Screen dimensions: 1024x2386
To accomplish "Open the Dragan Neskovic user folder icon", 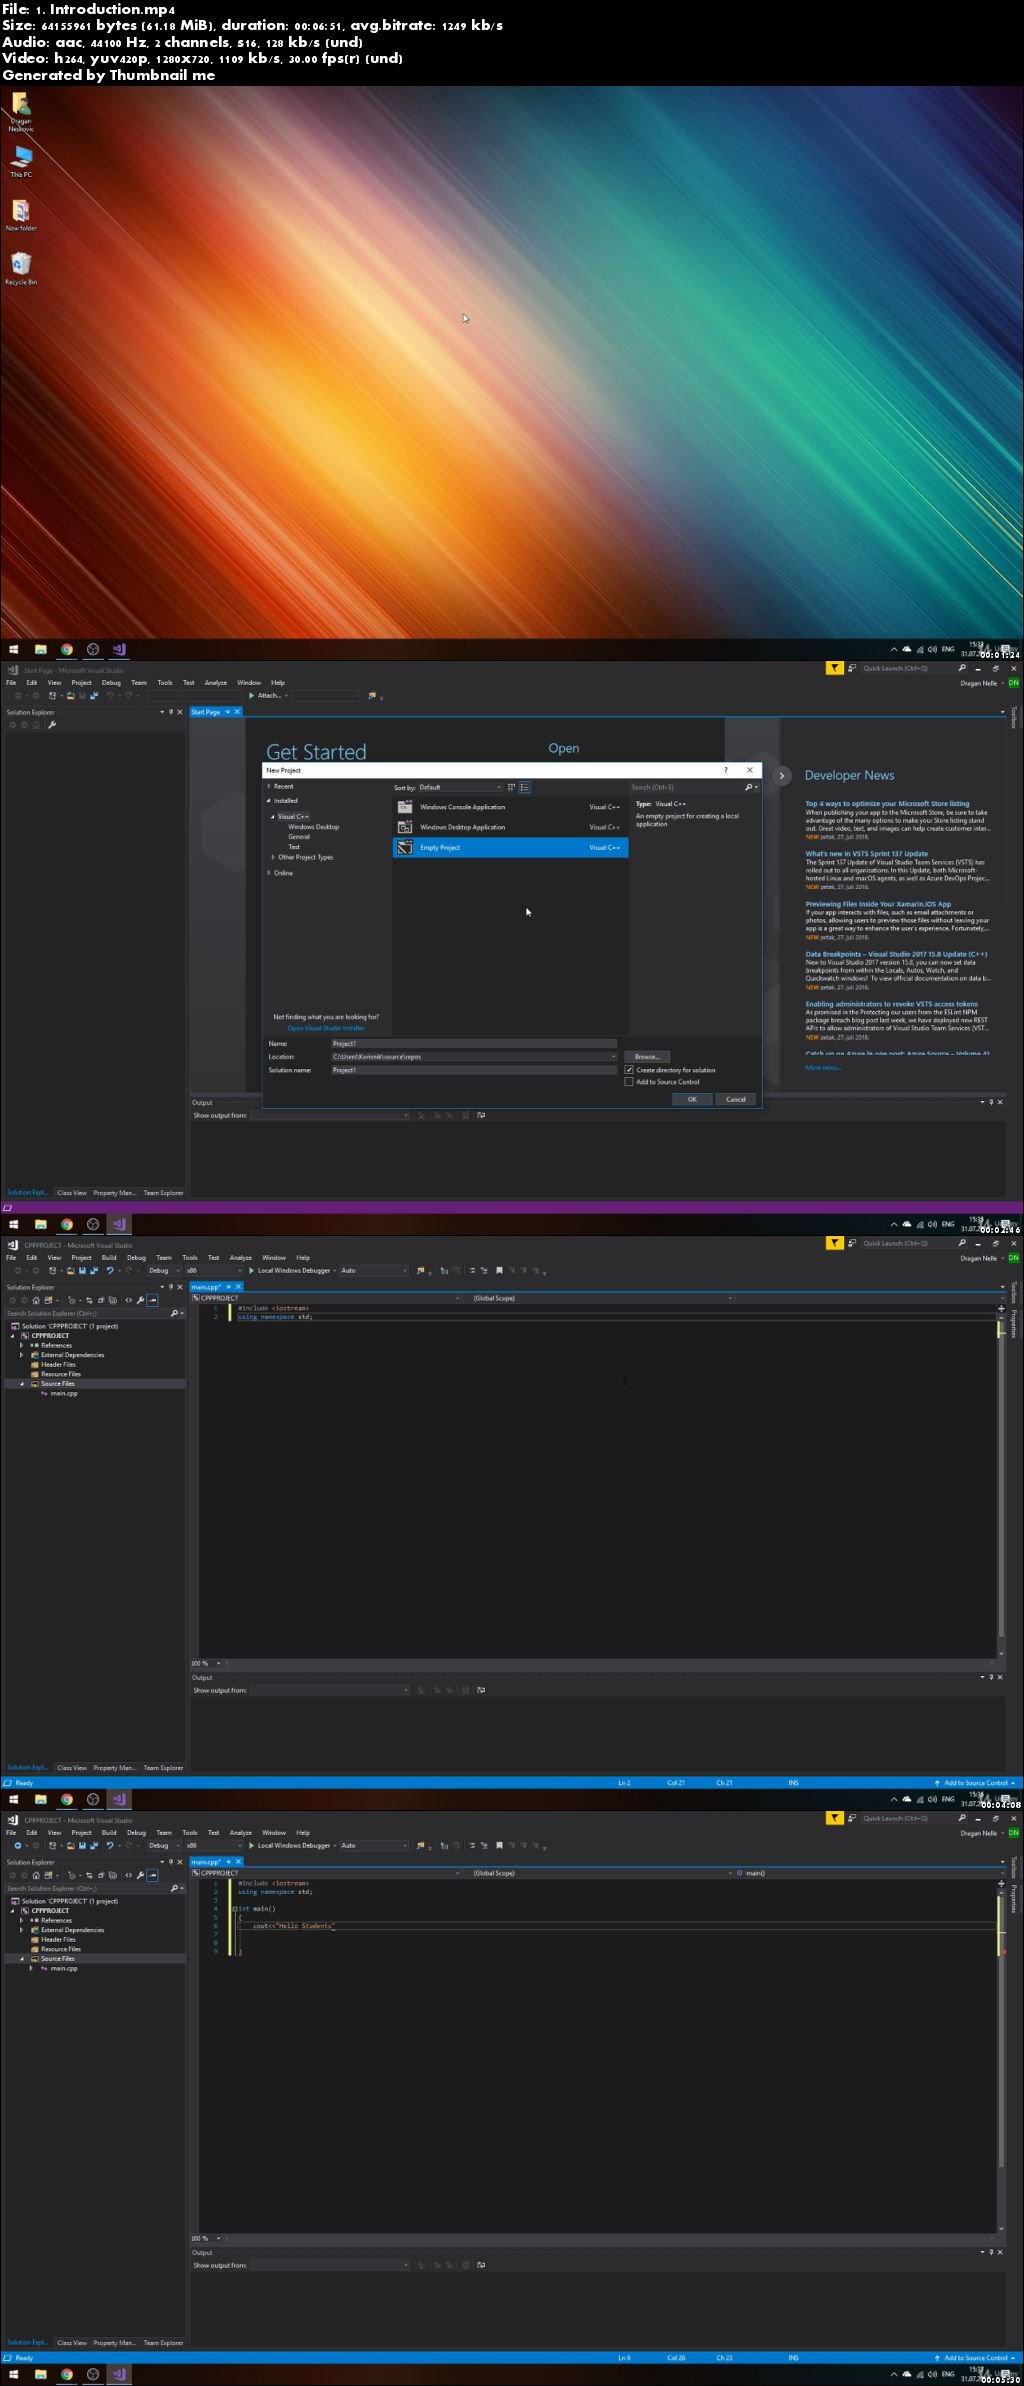I will 21,111.
